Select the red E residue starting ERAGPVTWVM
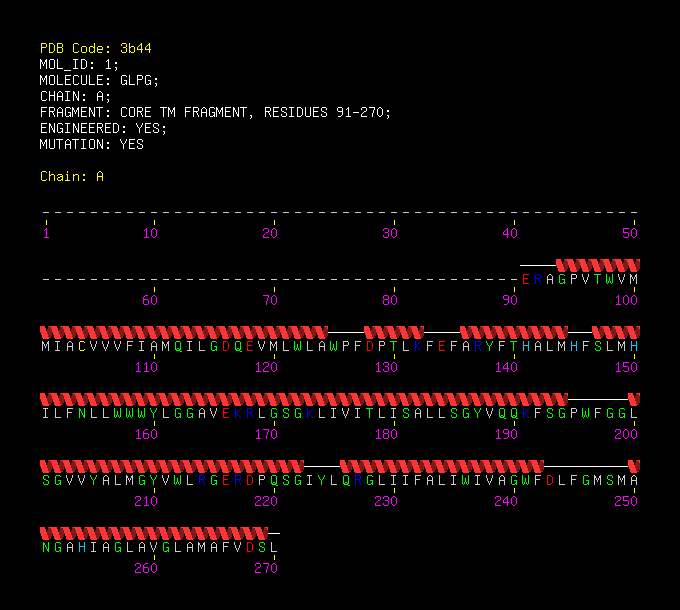This screenshot has width=680, height=610. 526,279
